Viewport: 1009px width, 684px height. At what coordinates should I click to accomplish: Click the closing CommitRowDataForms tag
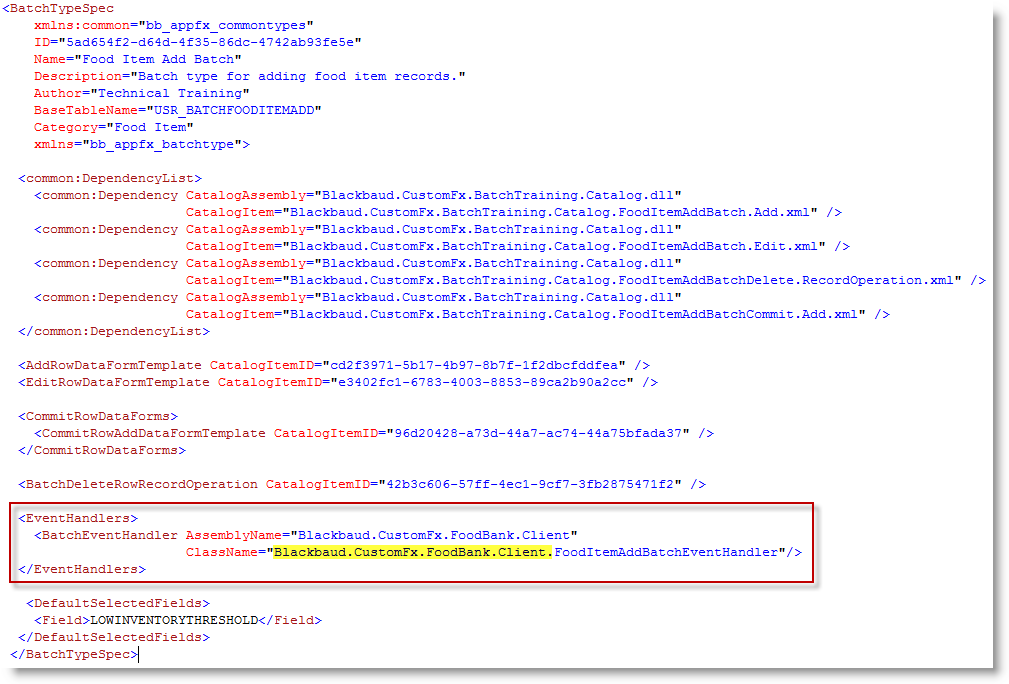pyautogui.click(x=102, y=450)
